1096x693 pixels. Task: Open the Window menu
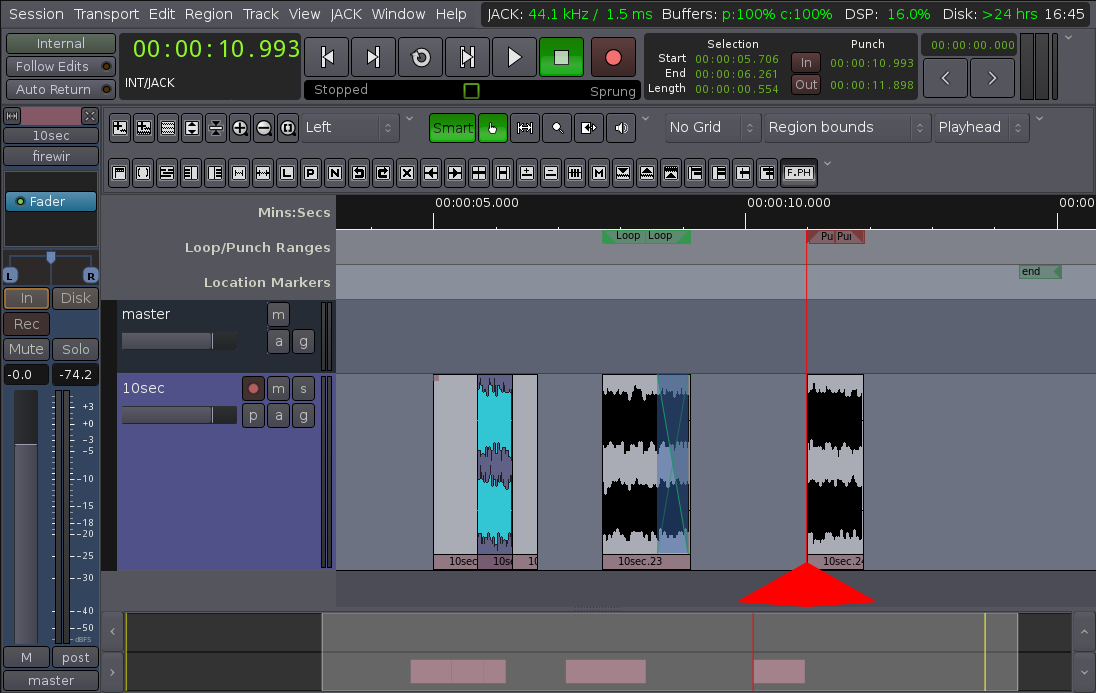click(x=398, y=14)
